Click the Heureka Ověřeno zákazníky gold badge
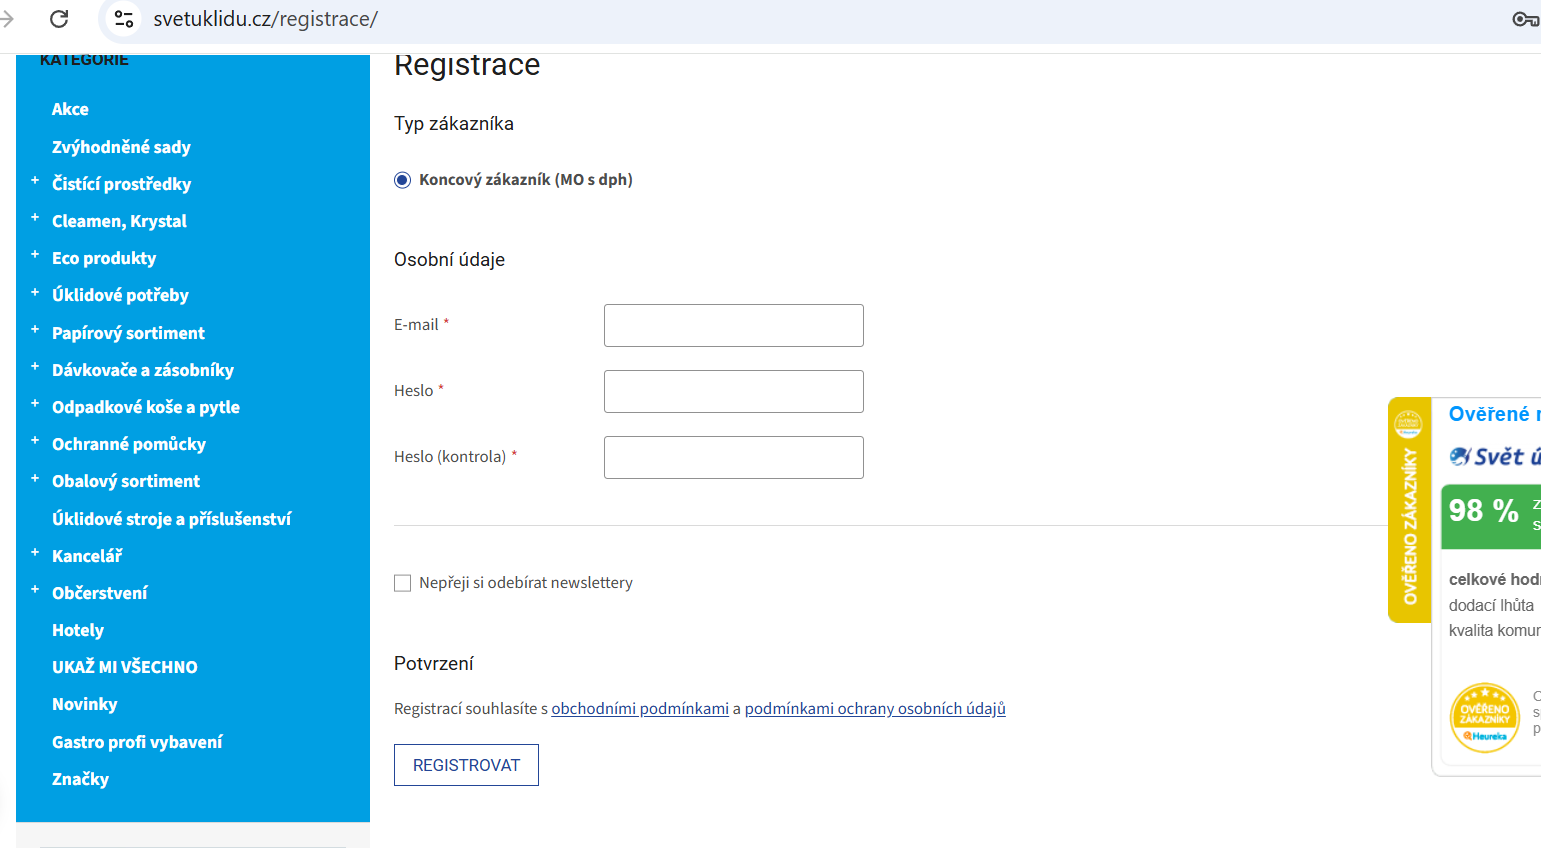The image size is (1541, 848). [1484, 717]
